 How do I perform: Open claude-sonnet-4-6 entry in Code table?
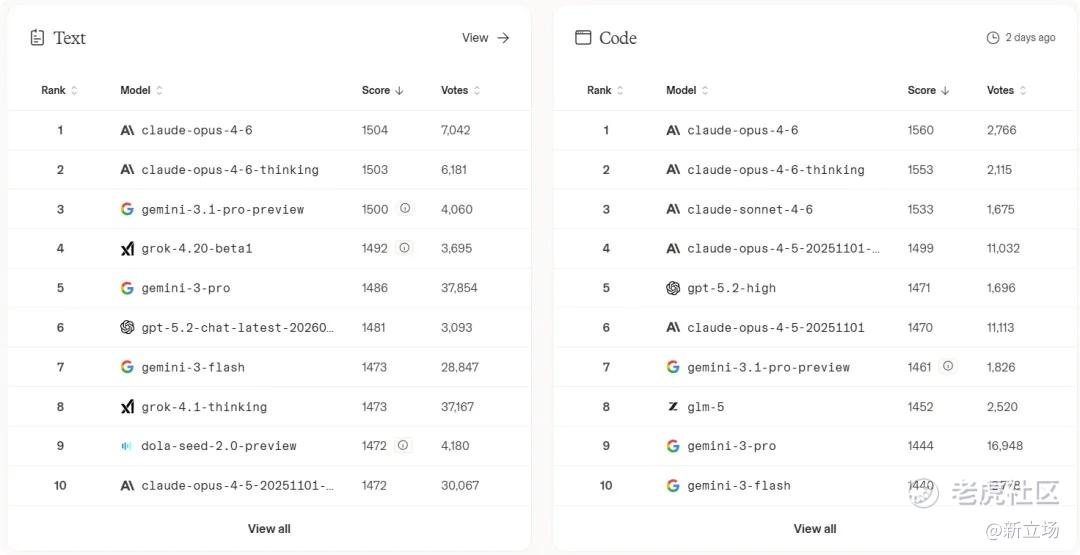click(749, 209)
